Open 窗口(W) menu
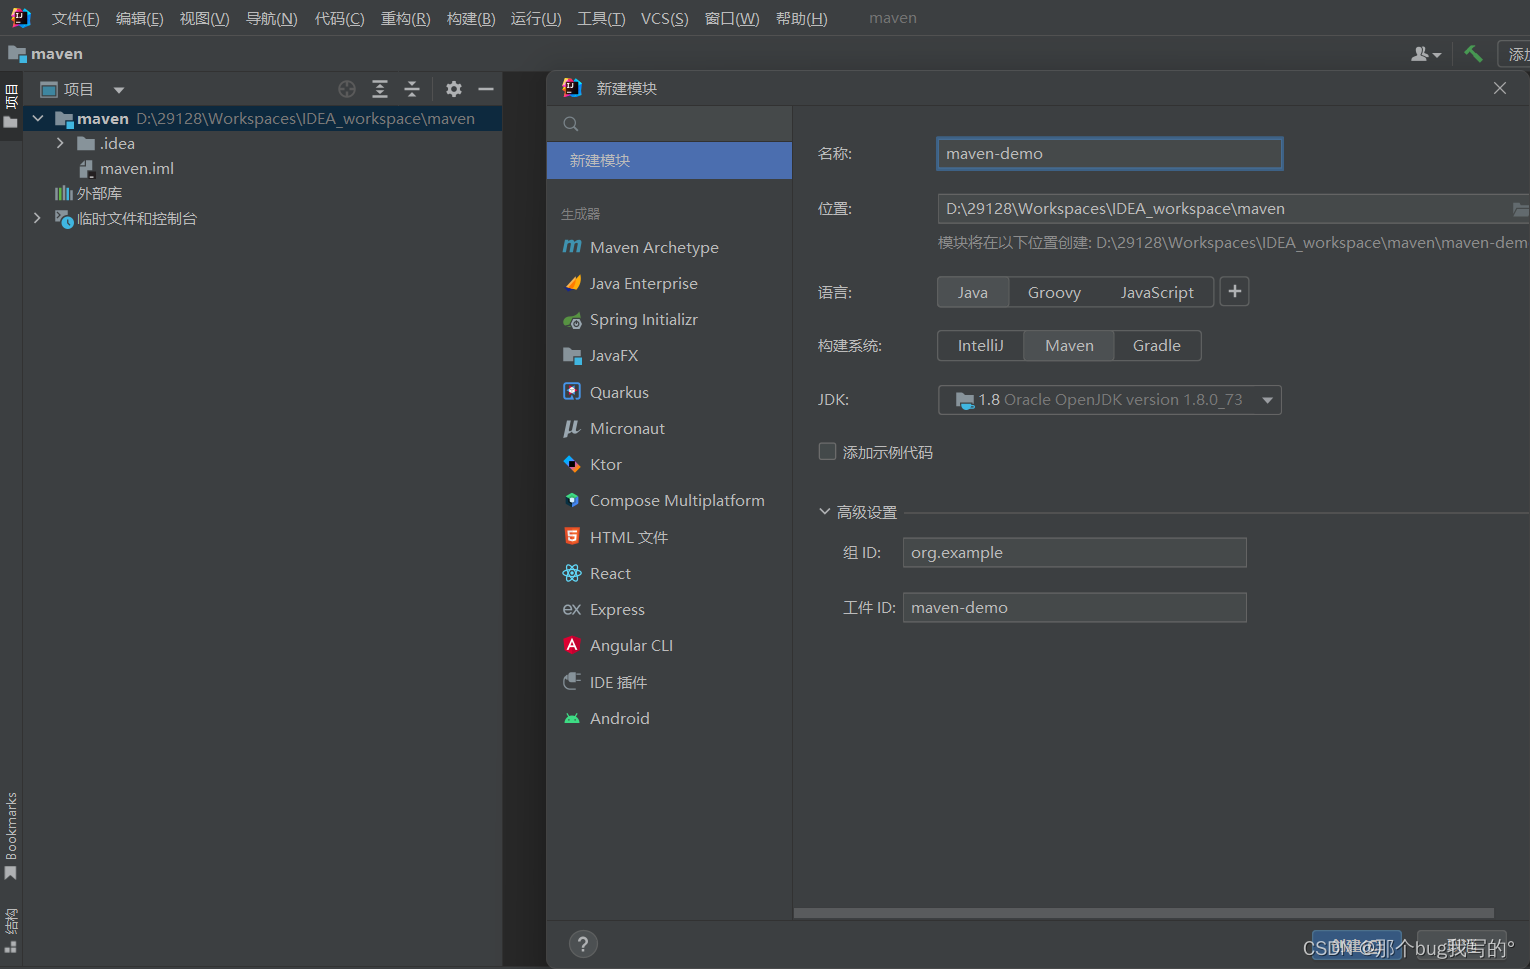Viewport: 1530px width, 969px height. pyautogui.click(x=732, y=19)
